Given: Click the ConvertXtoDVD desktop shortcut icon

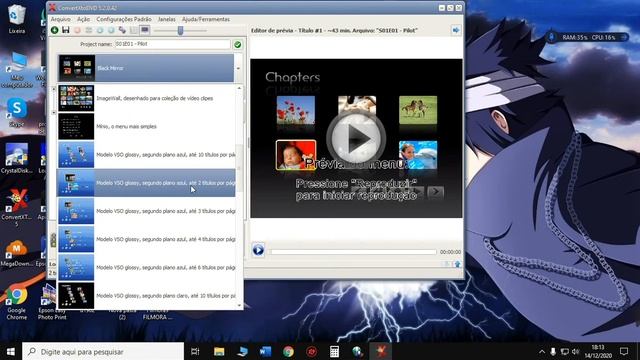Looking at the screenshot, I should pyautogui.click(x=17, y=207).
